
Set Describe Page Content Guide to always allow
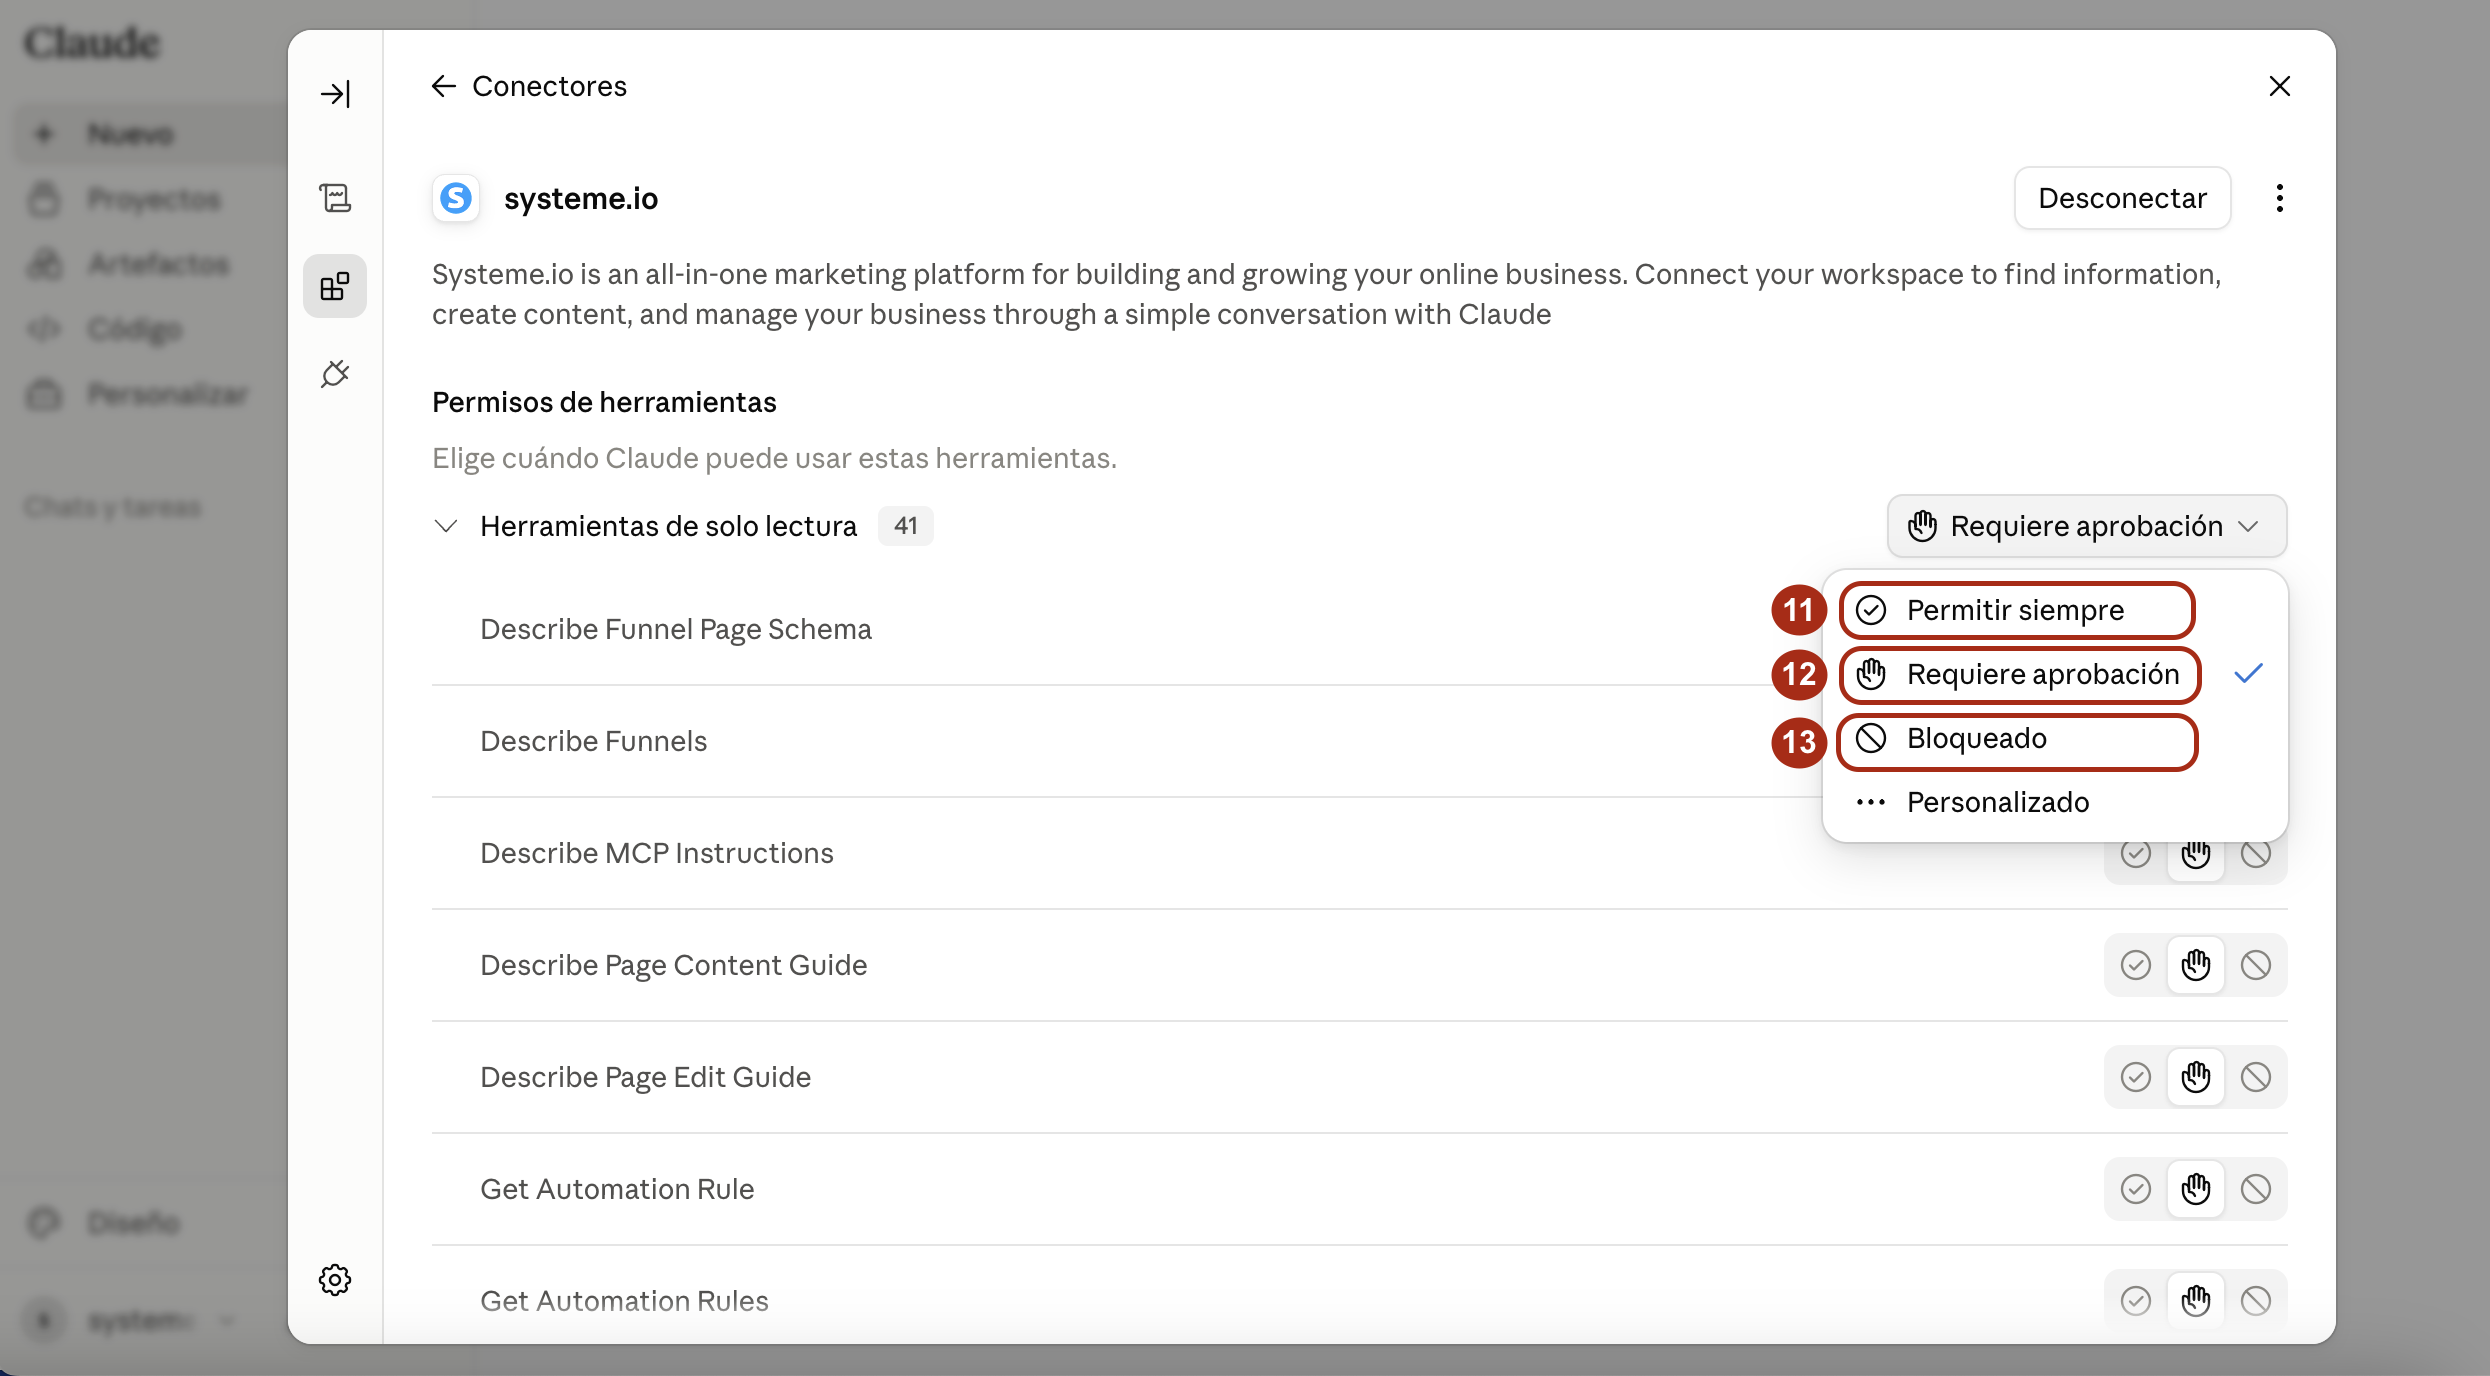pos(2136,965)
